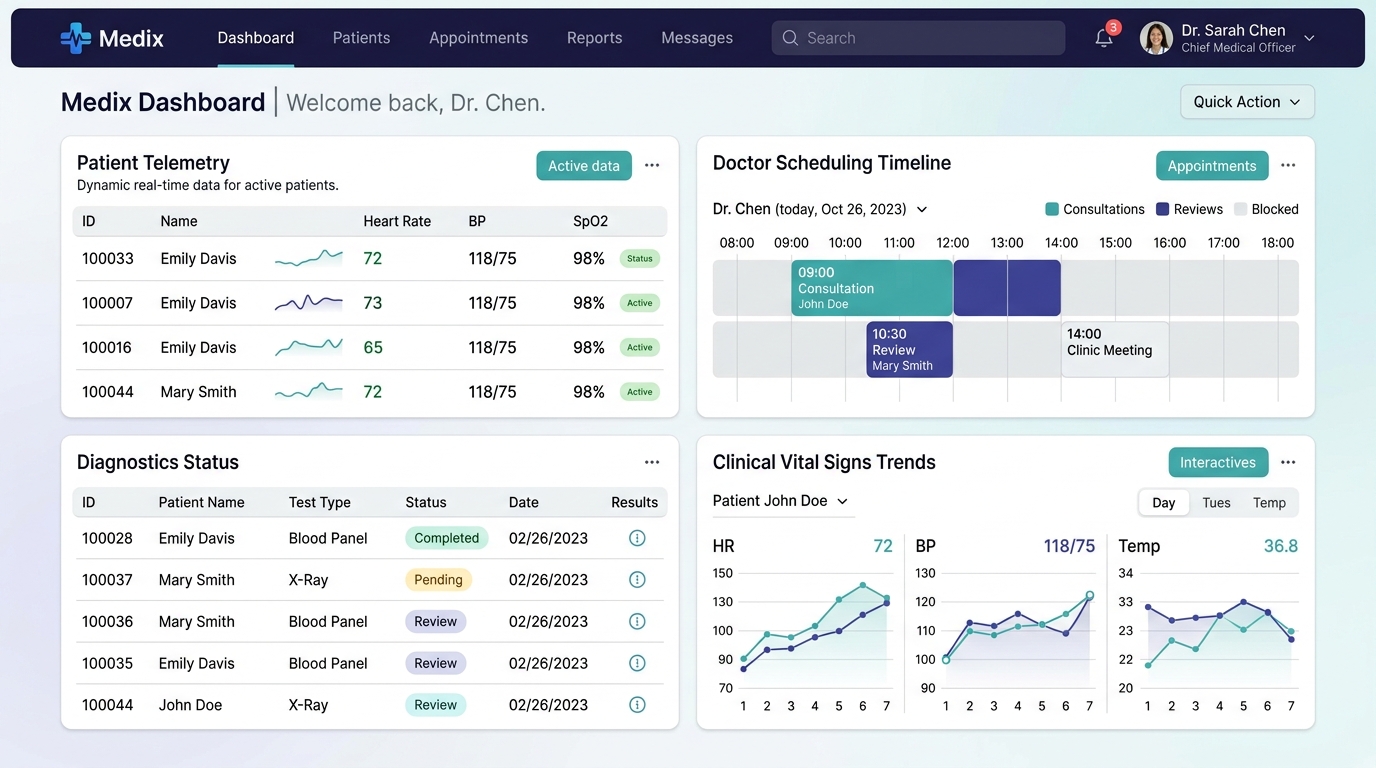Open the Quick Action dropdown

pyautogui.click(x=1247, y=102)
